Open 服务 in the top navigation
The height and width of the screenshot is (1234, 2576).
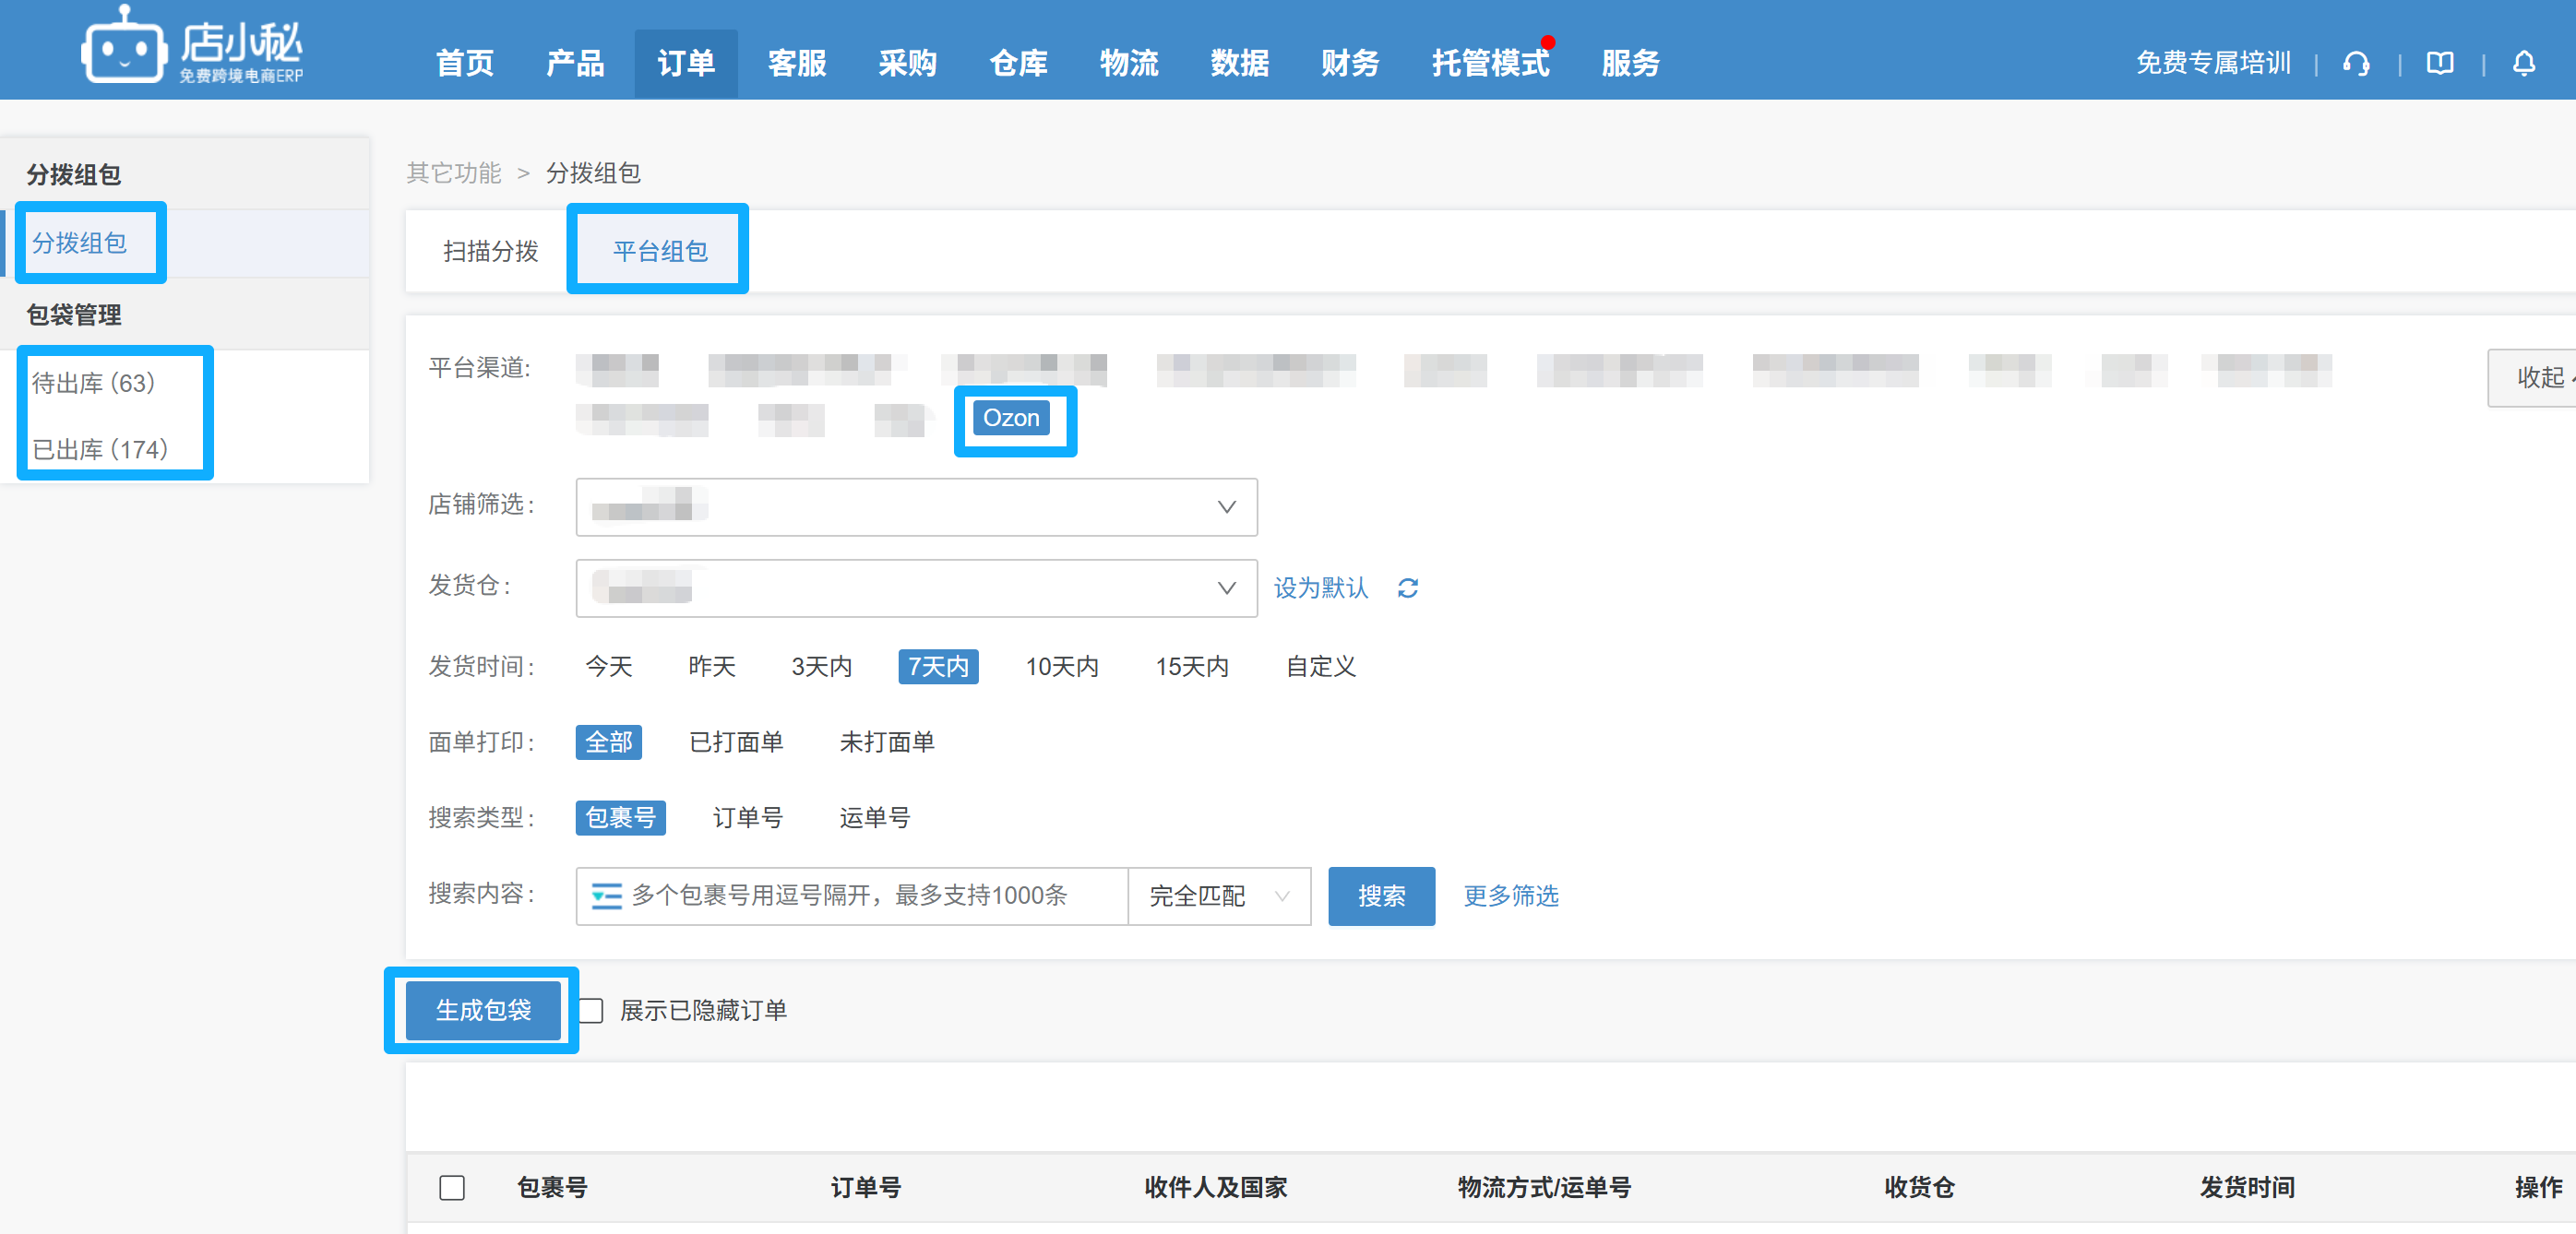(x=1631, y=64)
